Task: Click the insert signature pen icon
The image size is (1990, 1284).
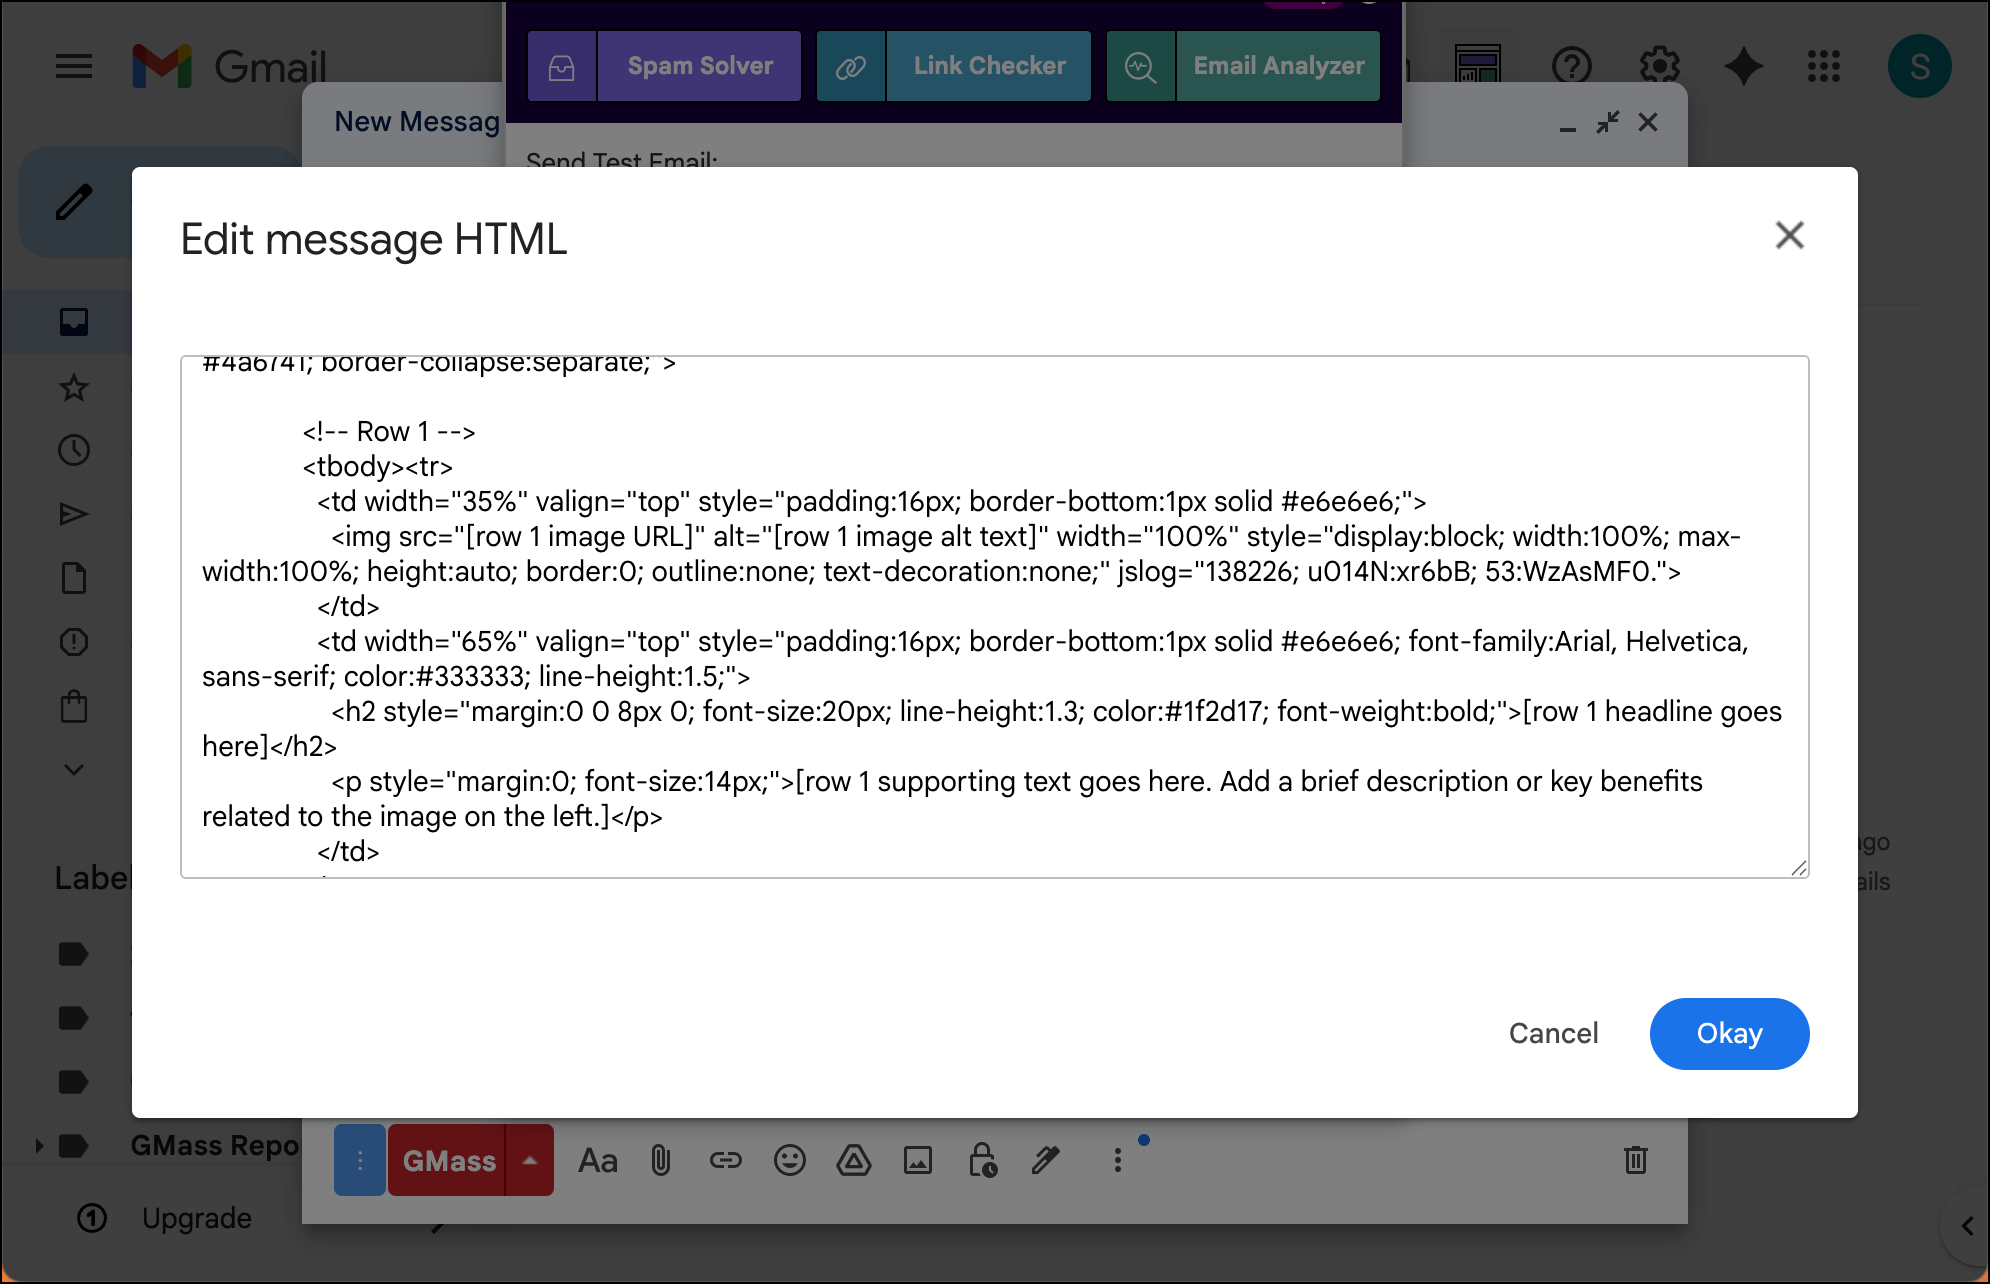Action: (1046, 1160)
